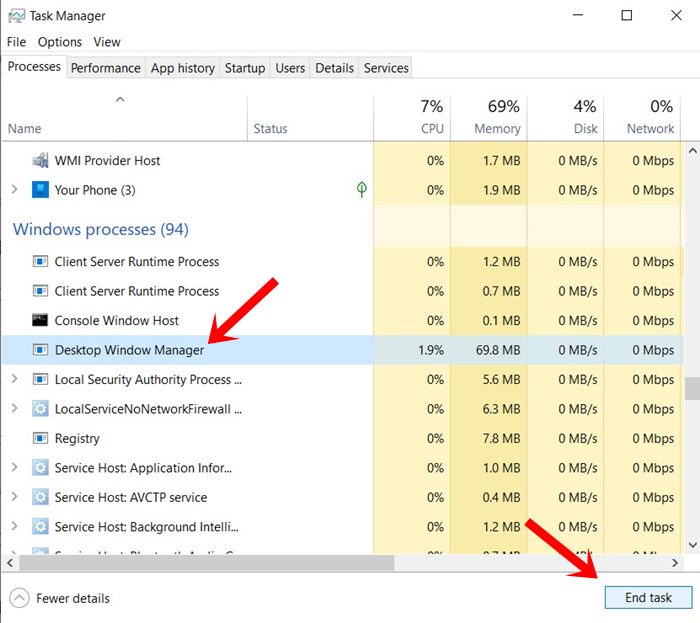Sort processes by Memory column header
Screen dimensions: 700x623
489,118
